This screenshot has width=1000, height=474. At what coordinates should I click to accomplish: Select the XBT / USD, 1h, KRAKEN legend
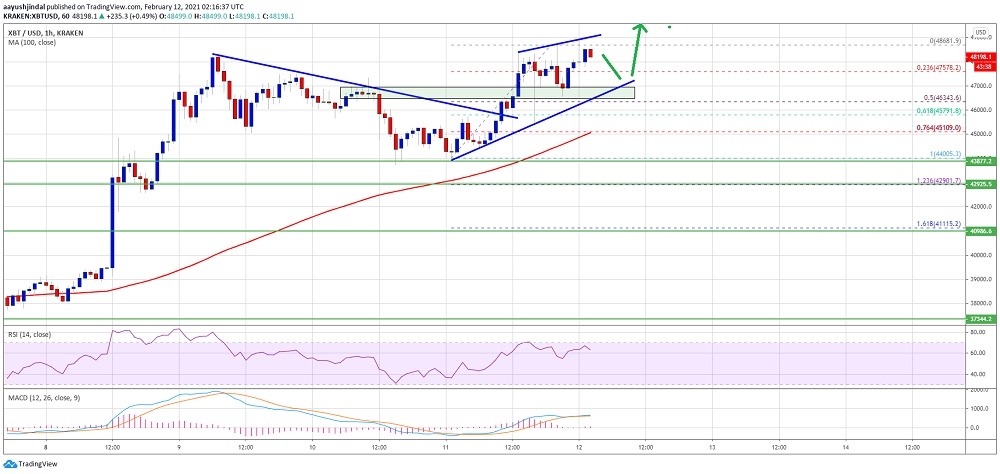pos(45,33)
